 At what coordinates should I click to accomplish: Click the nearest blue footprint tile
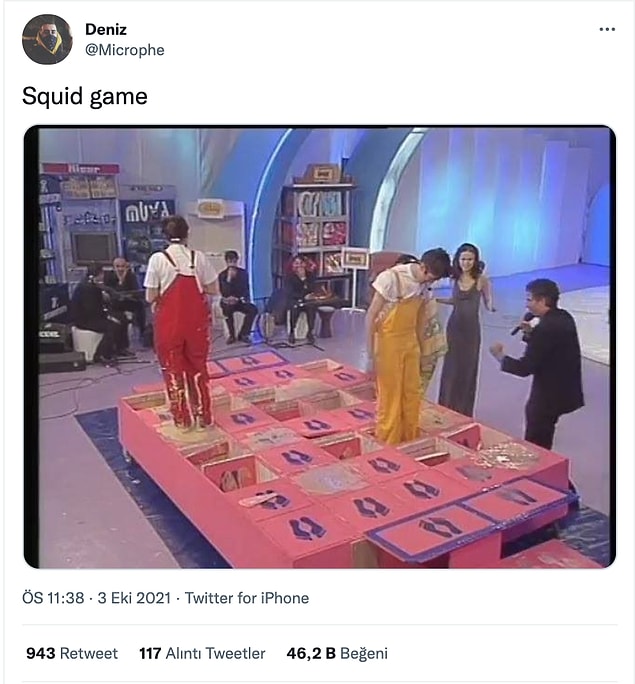307,529
